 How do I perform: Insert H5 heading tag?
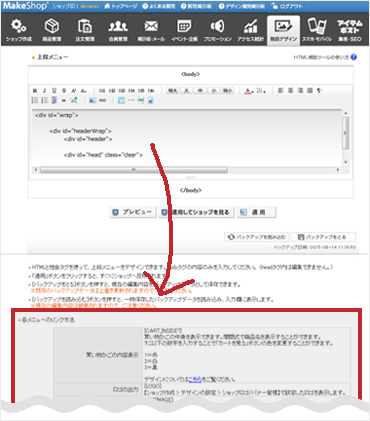tap(141, 91)
